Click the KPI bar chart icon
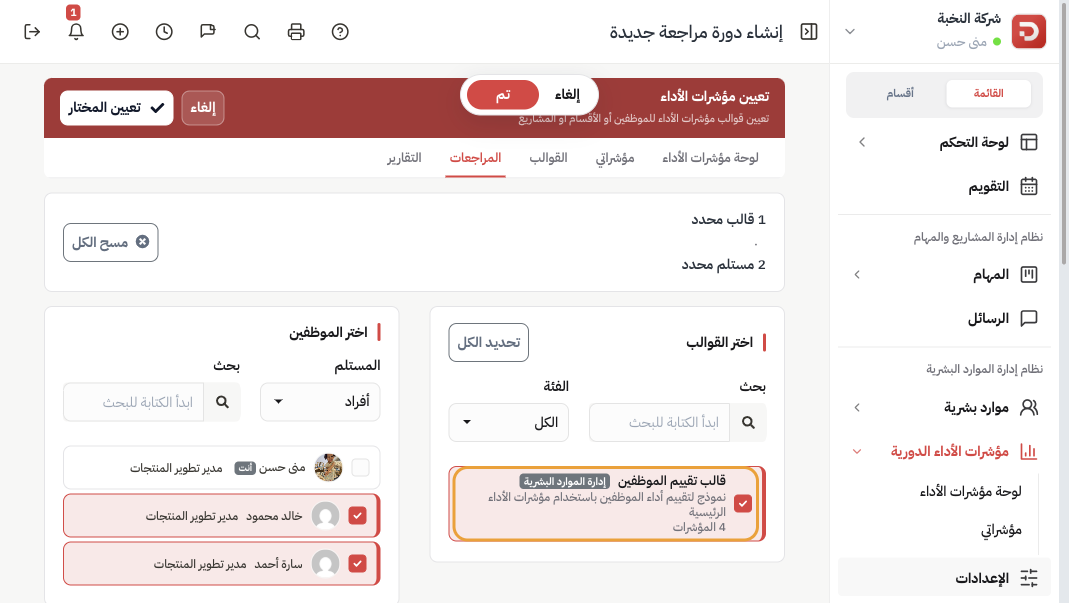Image resolution: width=1069 pixels, height=603 pixels. [1029, 451]
